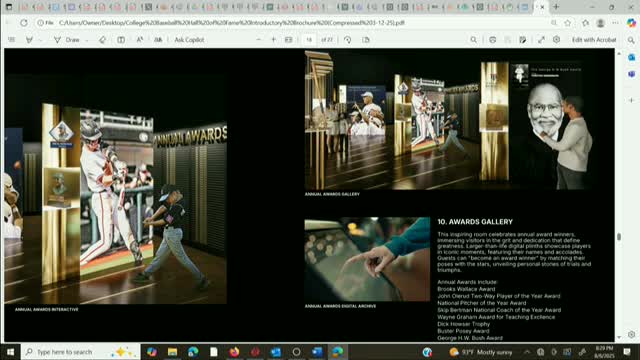Click 'Dick Howser Trophy' text line
The width and height of the screenshot is (640, 360).
click(x=464, y=324)
